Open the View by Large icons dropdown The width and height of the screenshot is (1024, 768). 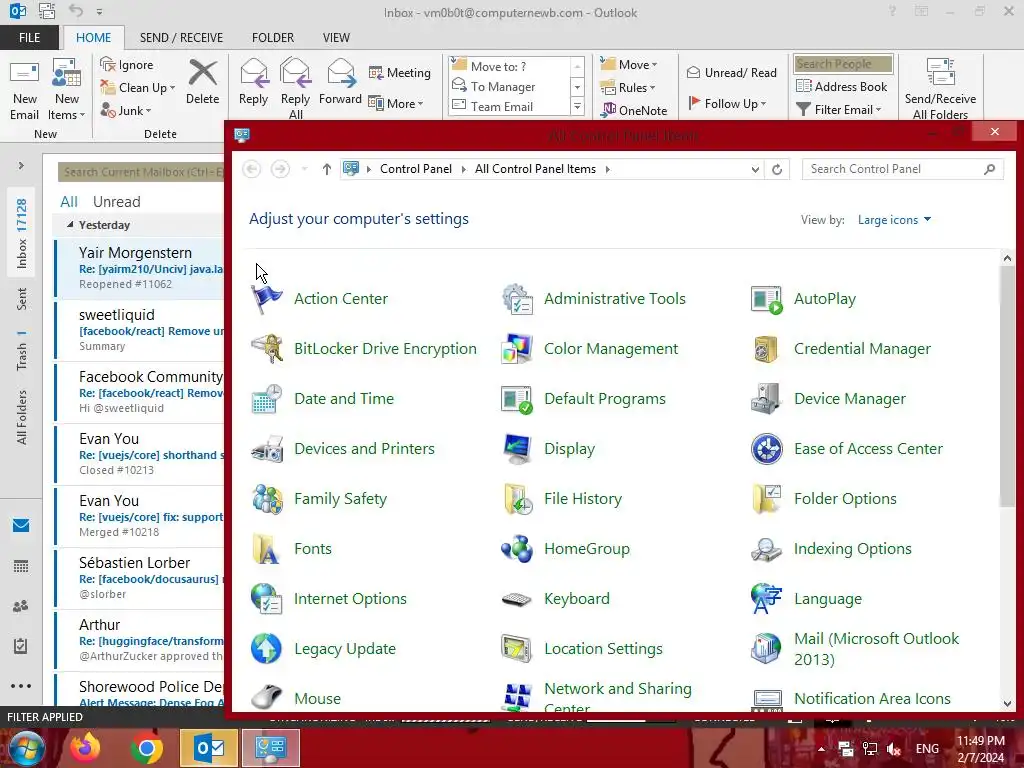pos(894,220)
